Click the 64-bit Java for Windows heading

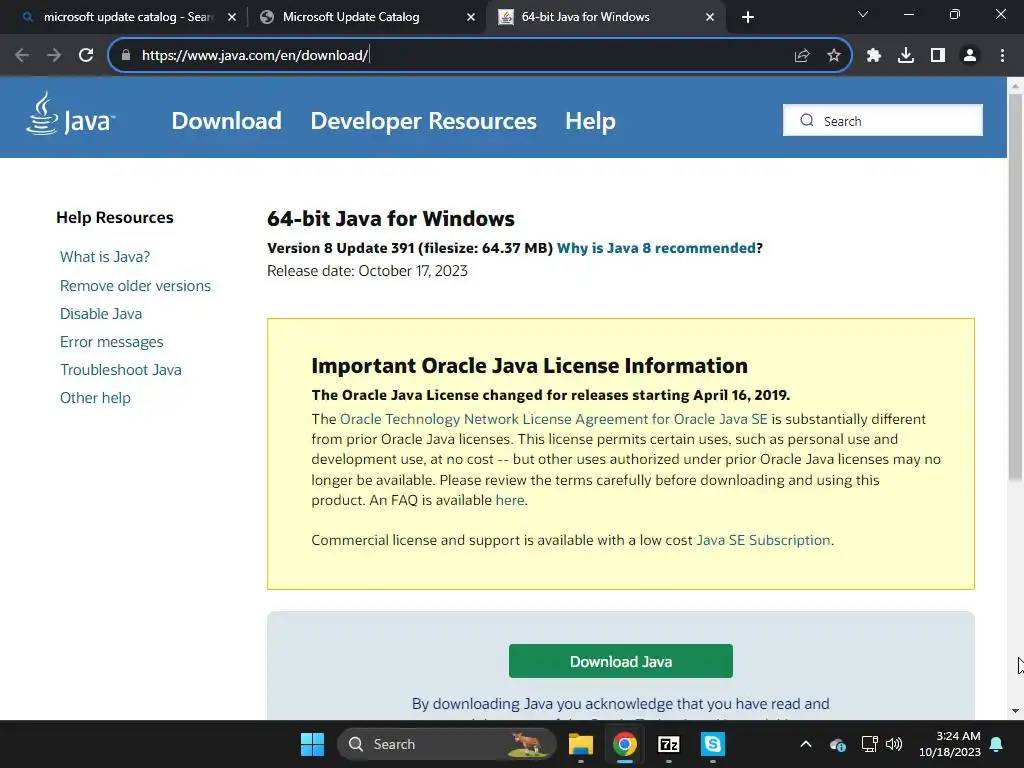[x=391, y=218]
